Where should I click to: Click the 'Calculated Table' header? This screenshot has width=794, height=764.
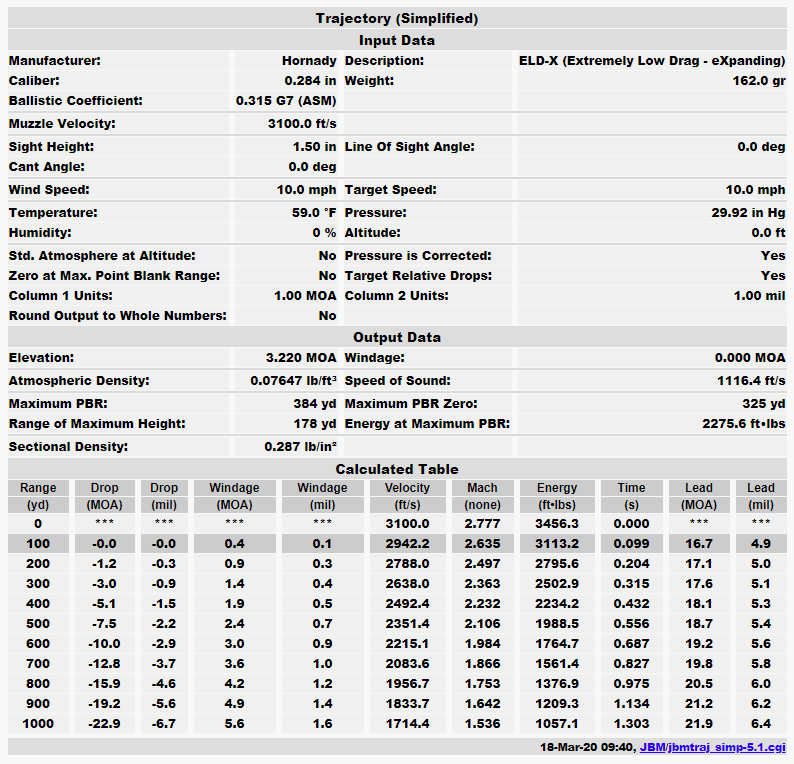click(x=397, y=469)
